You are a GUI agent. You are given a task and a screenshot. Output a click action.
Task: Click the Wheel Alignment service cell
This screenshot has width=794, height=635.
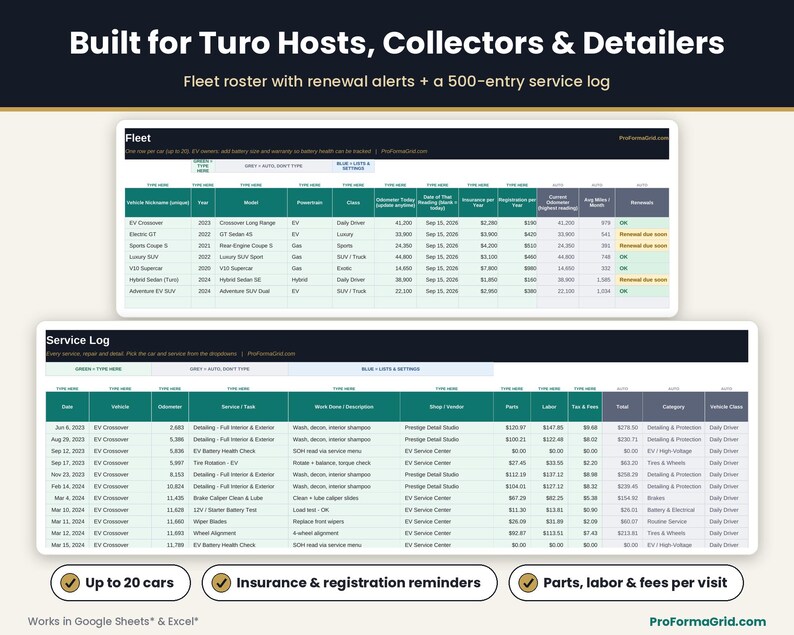click(x=238, y=533)
